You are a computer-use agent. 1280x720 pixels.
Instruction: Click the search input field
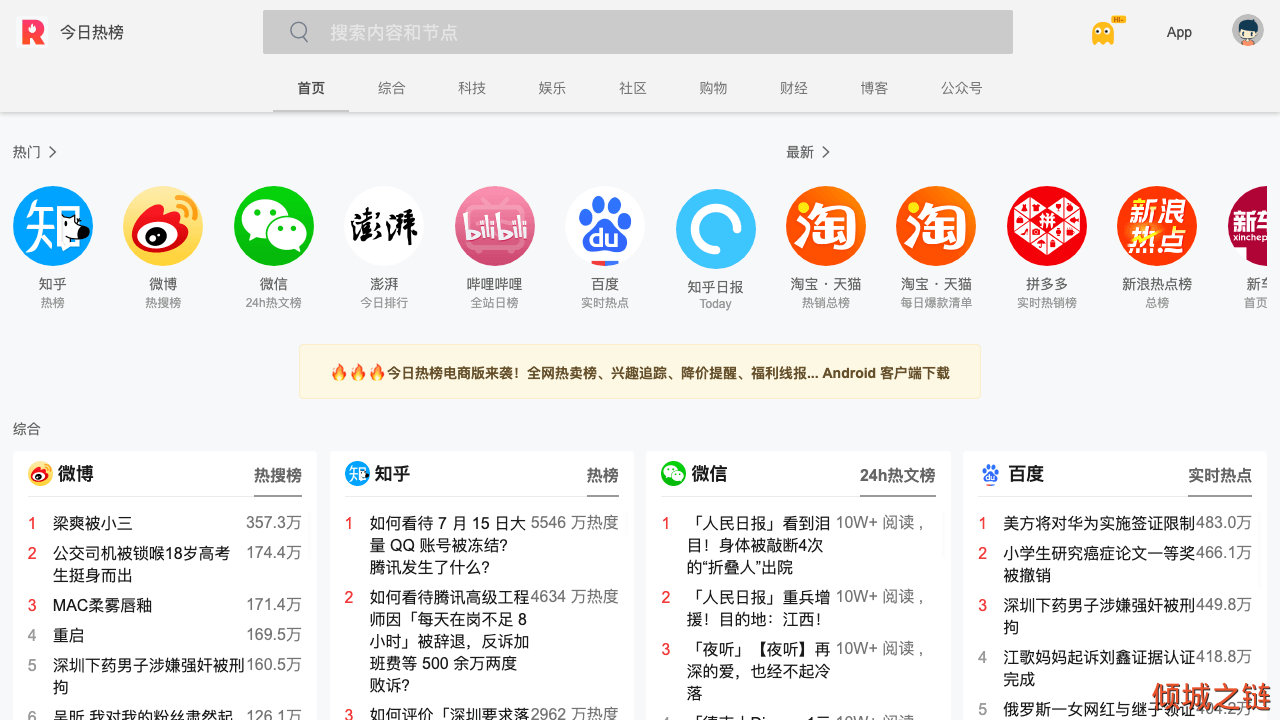pos(638,32)
